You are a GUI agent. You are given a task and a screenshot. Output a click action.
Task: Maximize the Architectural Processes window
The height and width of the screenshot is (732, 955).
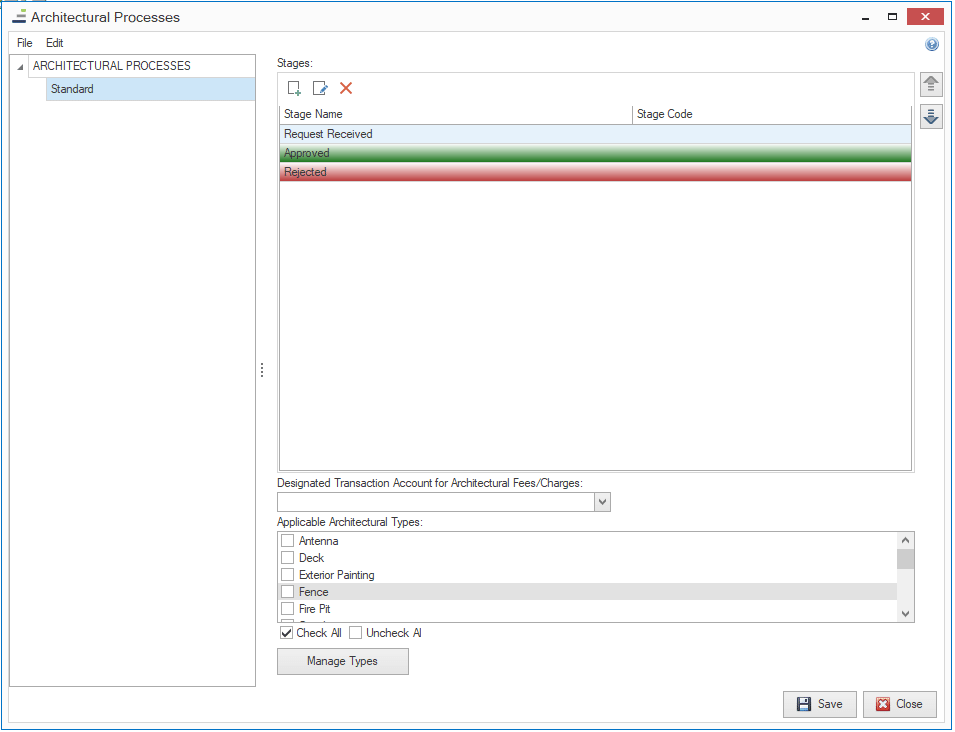(x=892, y=17)
